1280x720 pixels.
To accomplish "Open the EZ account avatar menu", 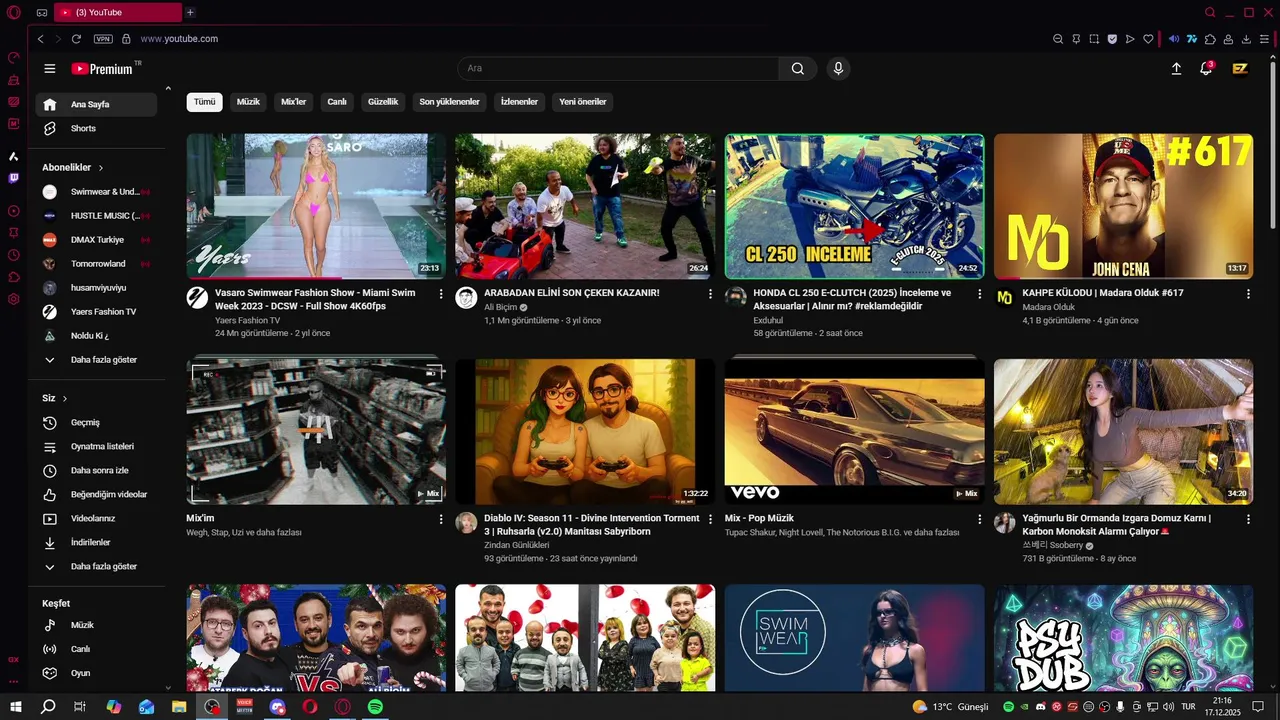I will click(1240, 69).
